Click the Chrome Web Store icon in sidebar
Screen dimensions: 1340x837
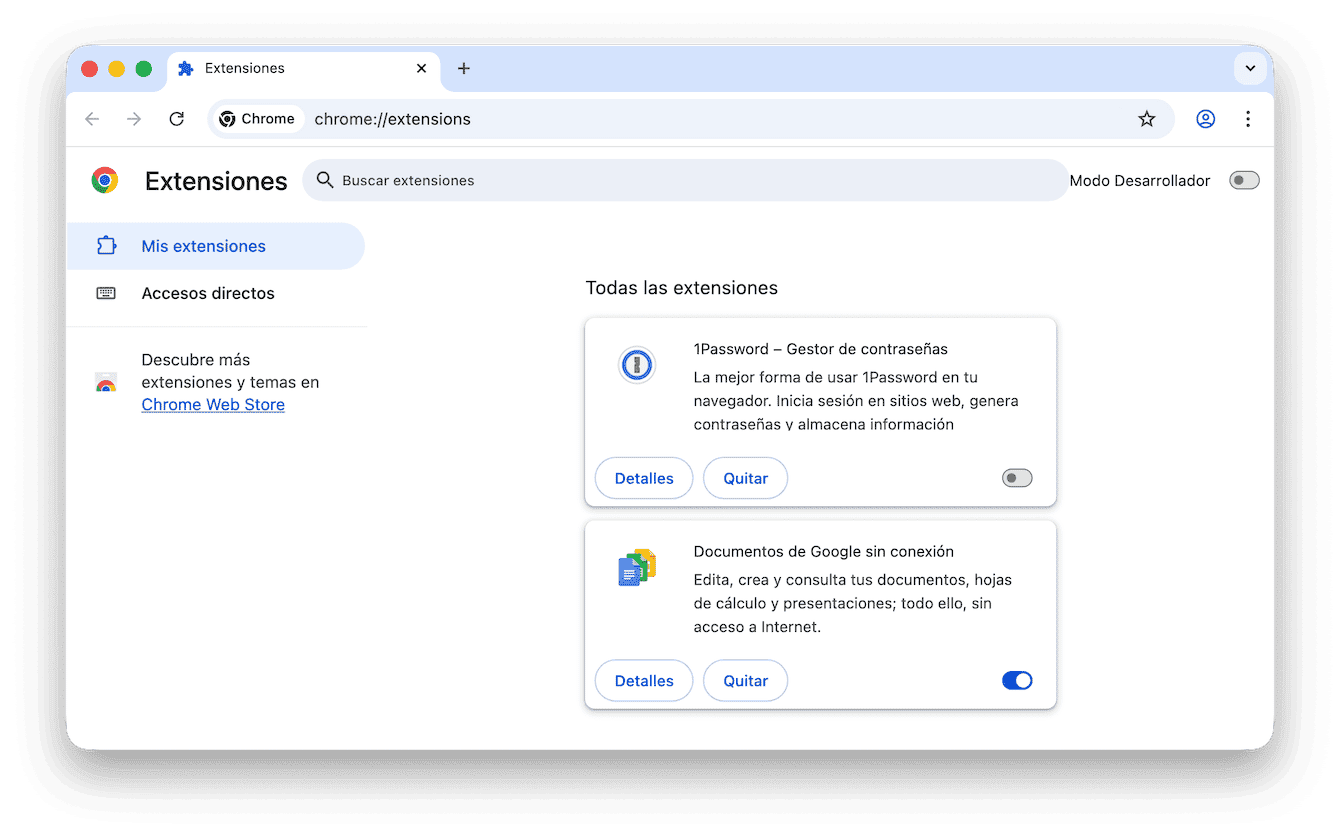(x=106, y=382)
